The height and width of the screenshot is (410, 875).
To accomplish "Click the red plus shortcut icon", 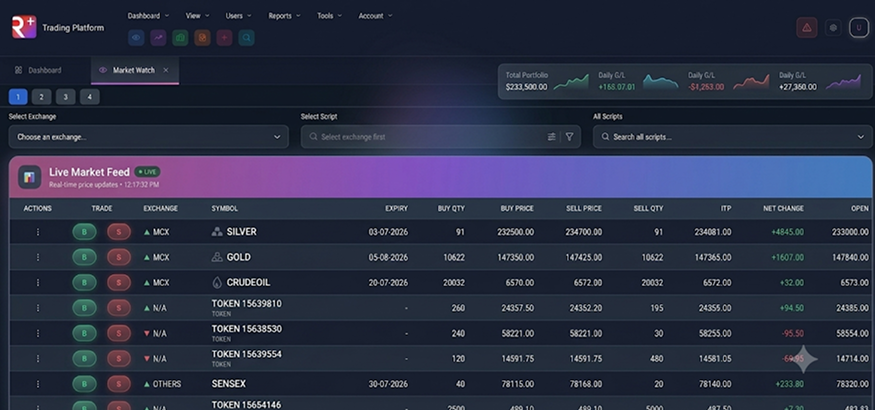I will pos(224,38).
